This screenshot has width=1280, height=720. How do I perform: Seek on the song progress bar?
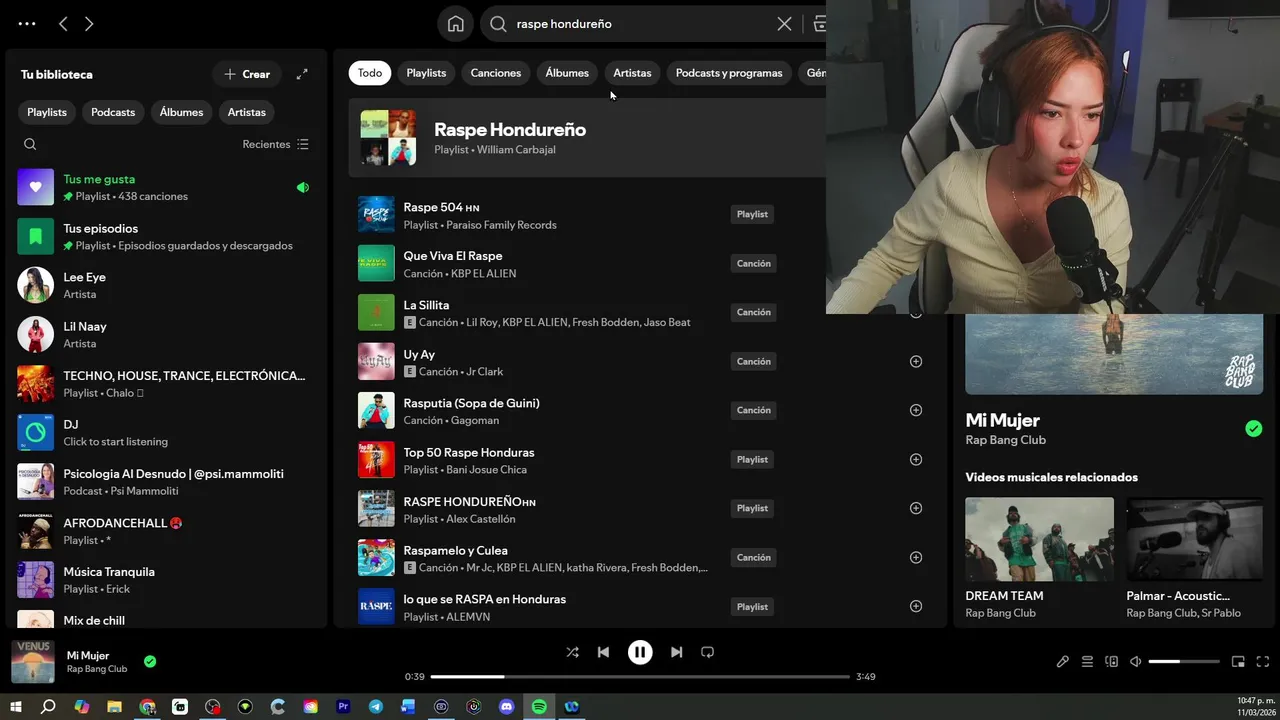point(640,677)
